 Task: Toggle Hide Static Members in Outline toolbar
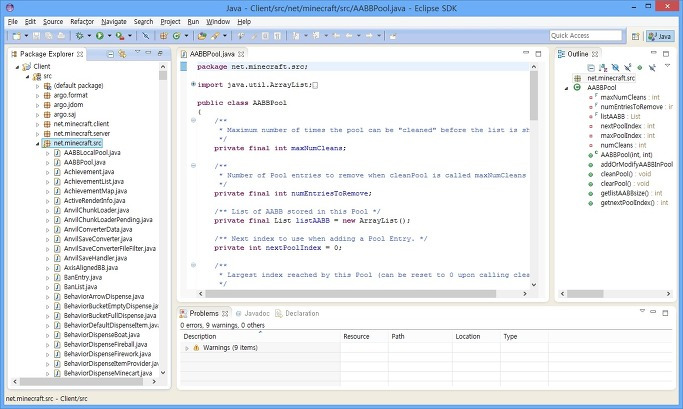pos(627,68)
